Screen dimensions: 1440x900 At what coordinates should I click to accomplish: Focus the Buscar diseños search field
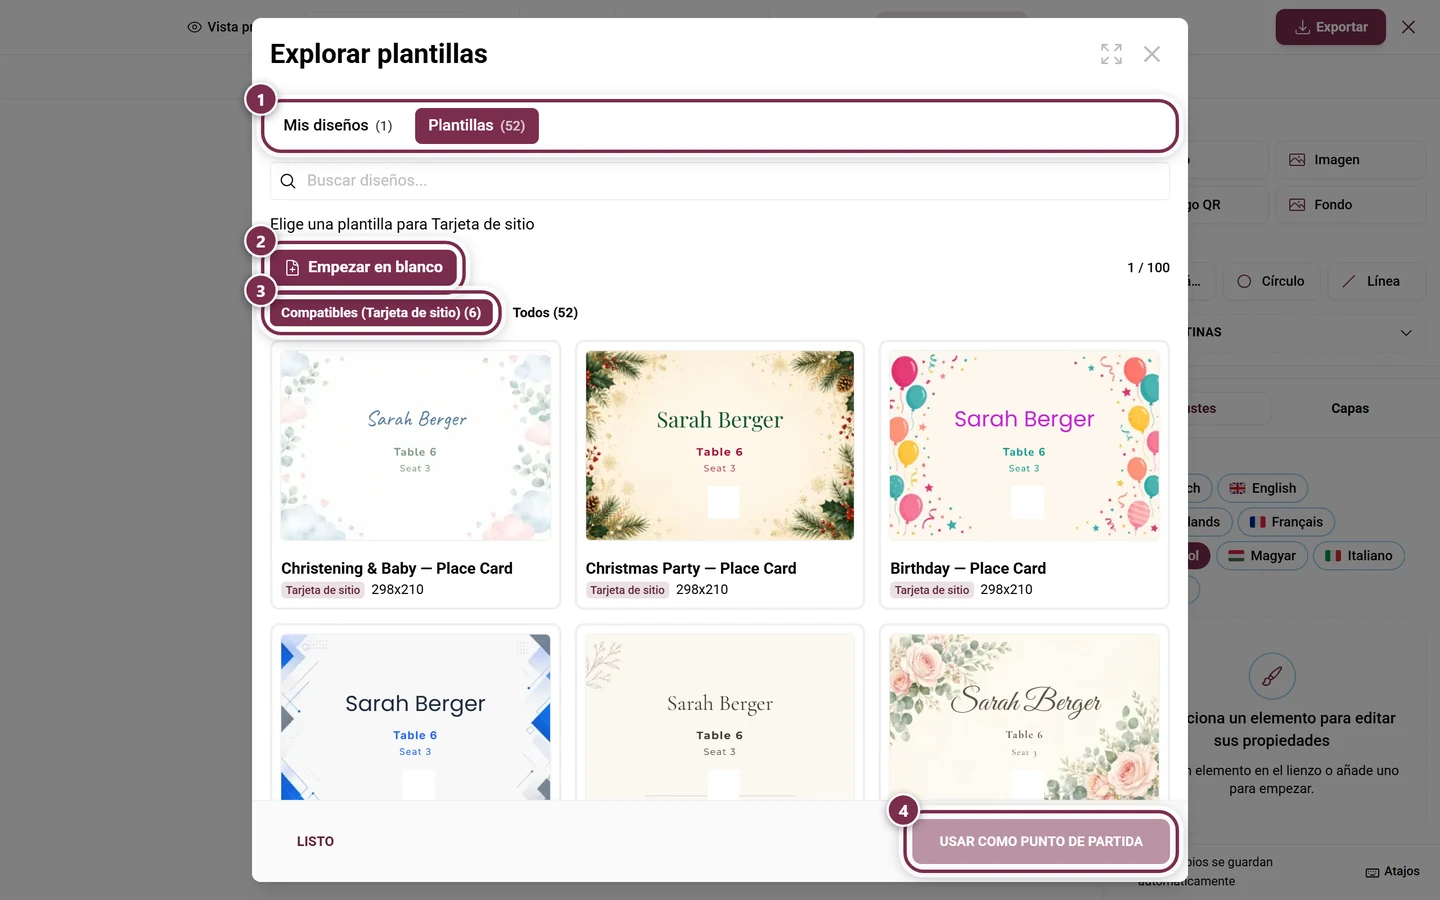720,181
